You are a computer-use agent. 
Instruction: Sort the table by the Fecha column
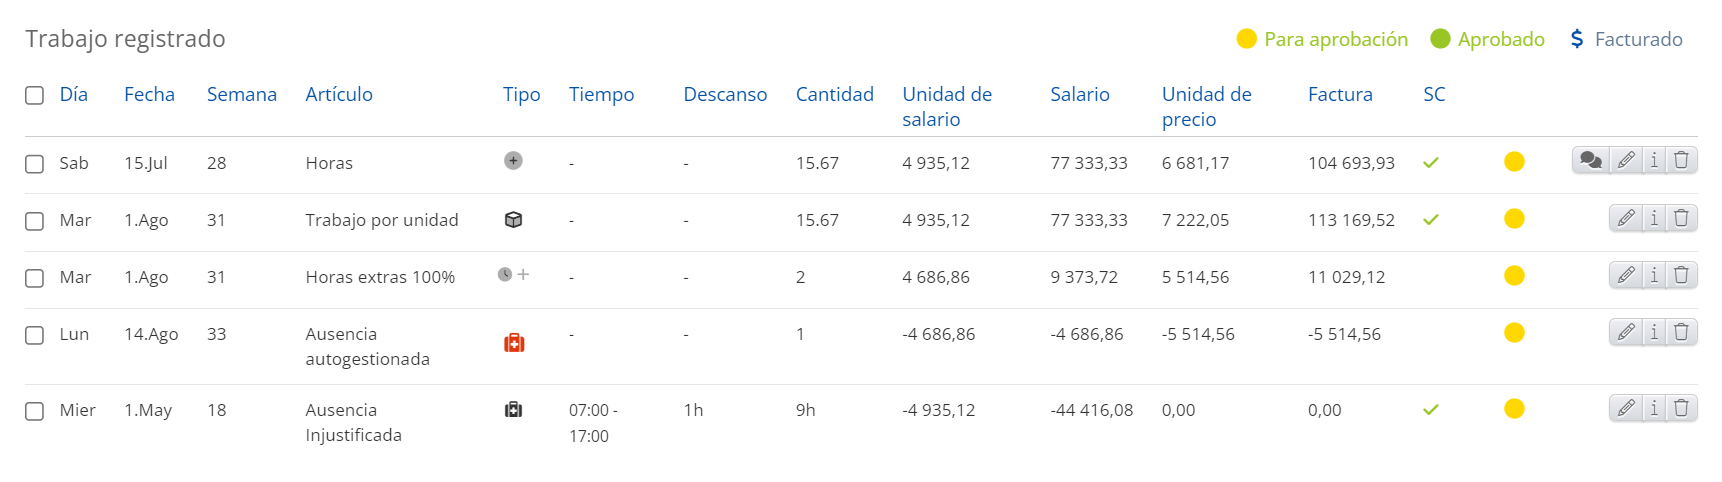click(x=149, y=94)
